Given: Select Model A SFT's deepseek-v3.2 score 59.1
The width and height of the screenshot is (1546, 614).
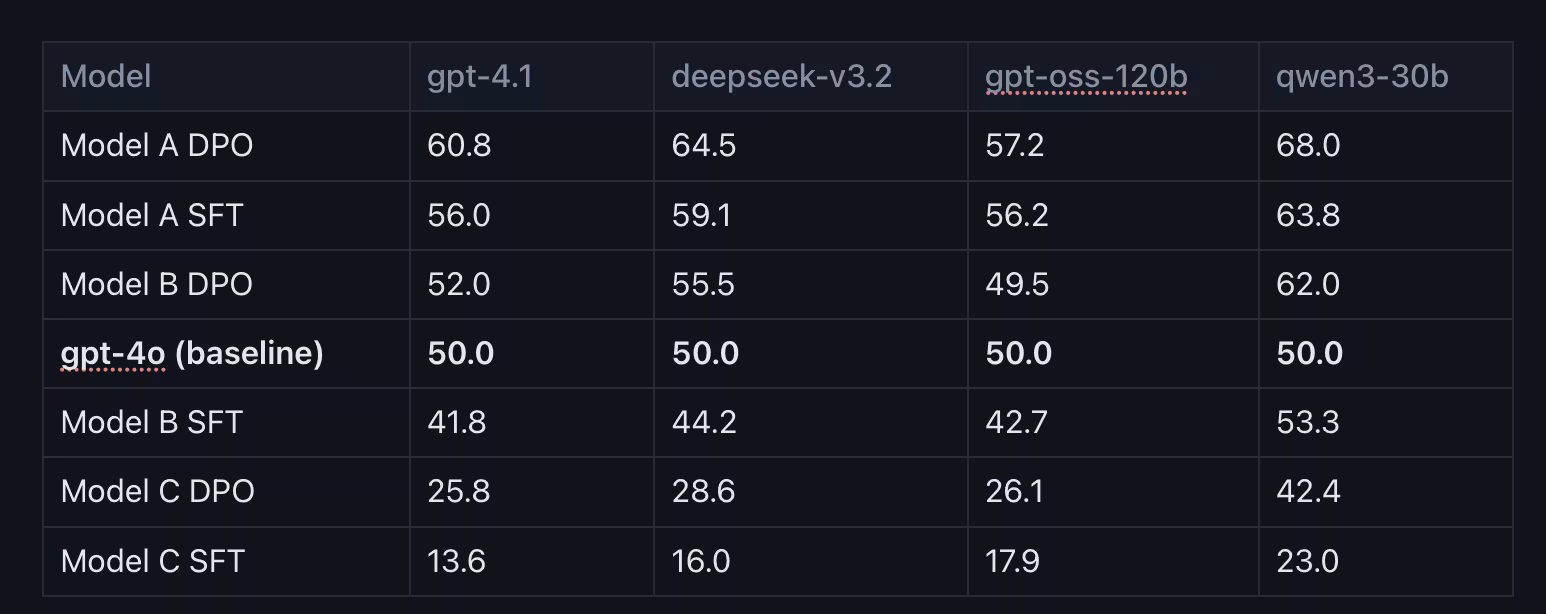Looking at the screenshot, I should 701,215.
